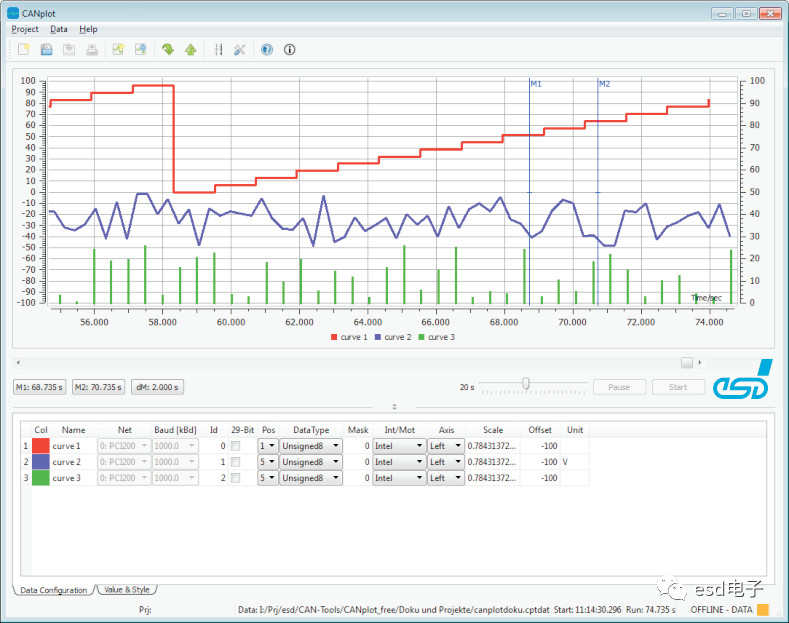
Task: Open the settings tools icon
Action: (x=240, y=49)
